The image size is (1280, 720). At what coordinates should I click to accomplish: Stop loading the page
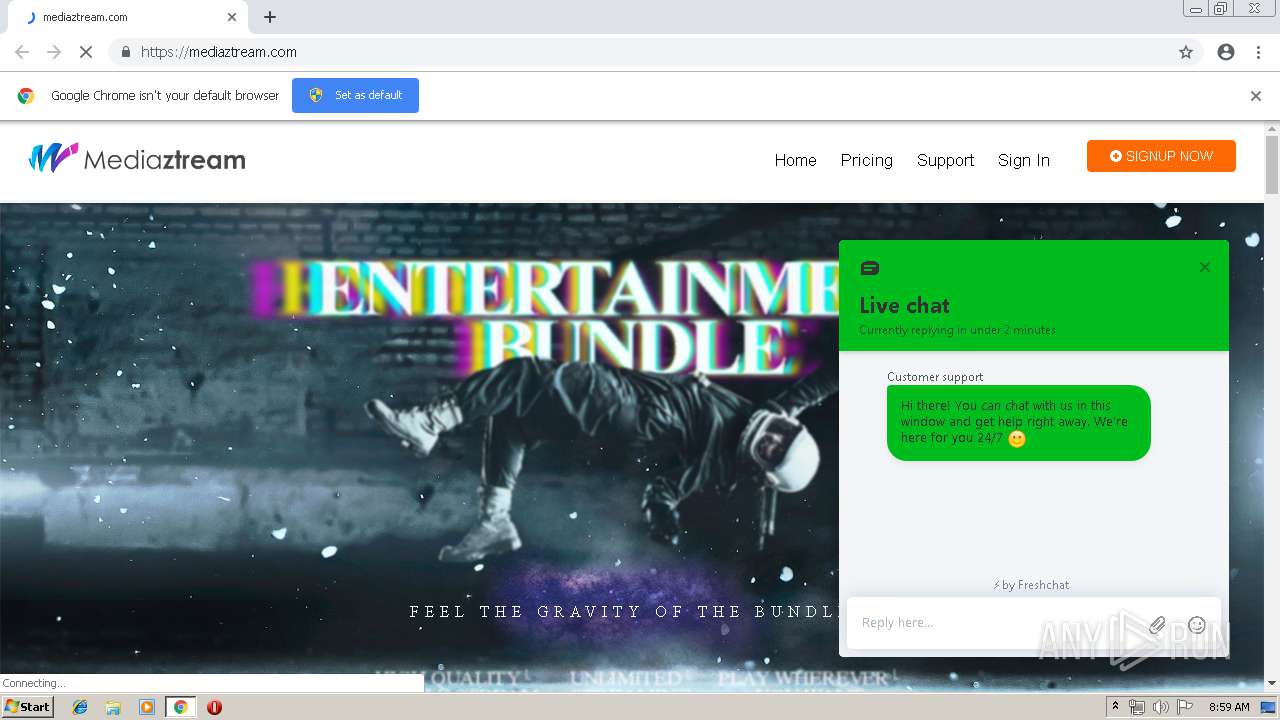click(86, 52)
